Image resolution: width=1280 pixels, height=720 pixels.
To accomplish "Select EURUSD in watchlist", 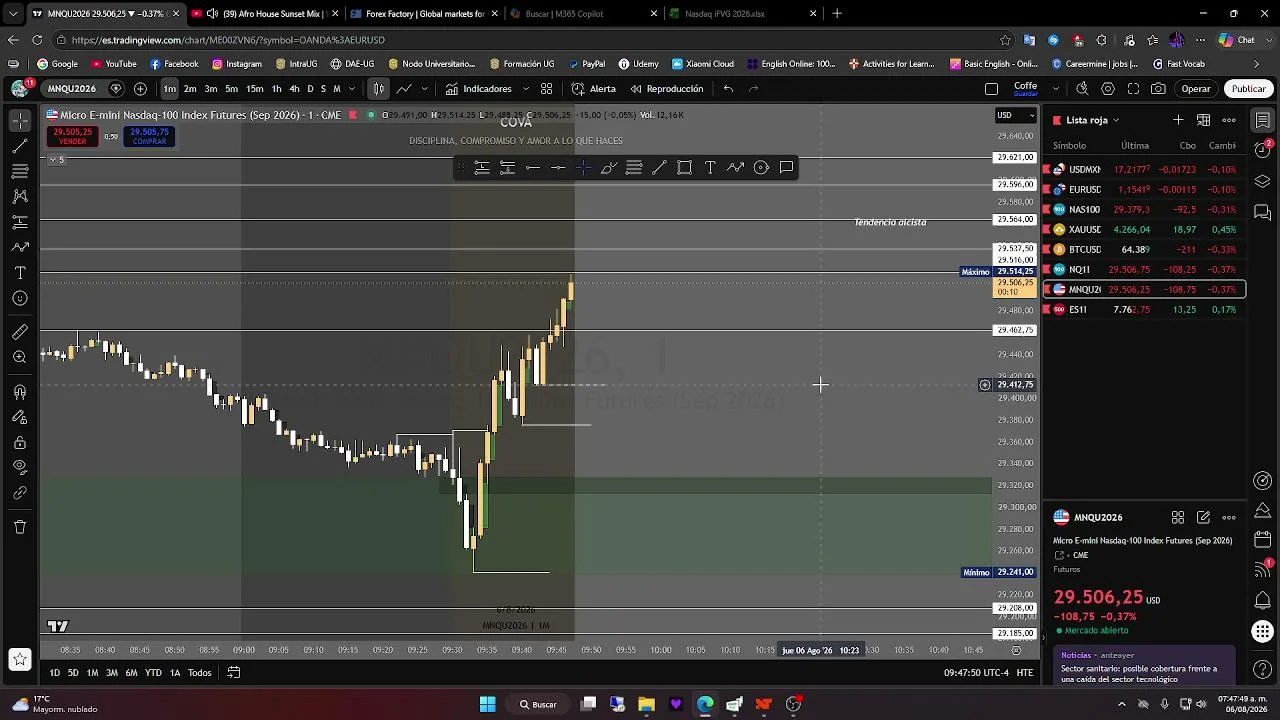I will click(1144, 189).
